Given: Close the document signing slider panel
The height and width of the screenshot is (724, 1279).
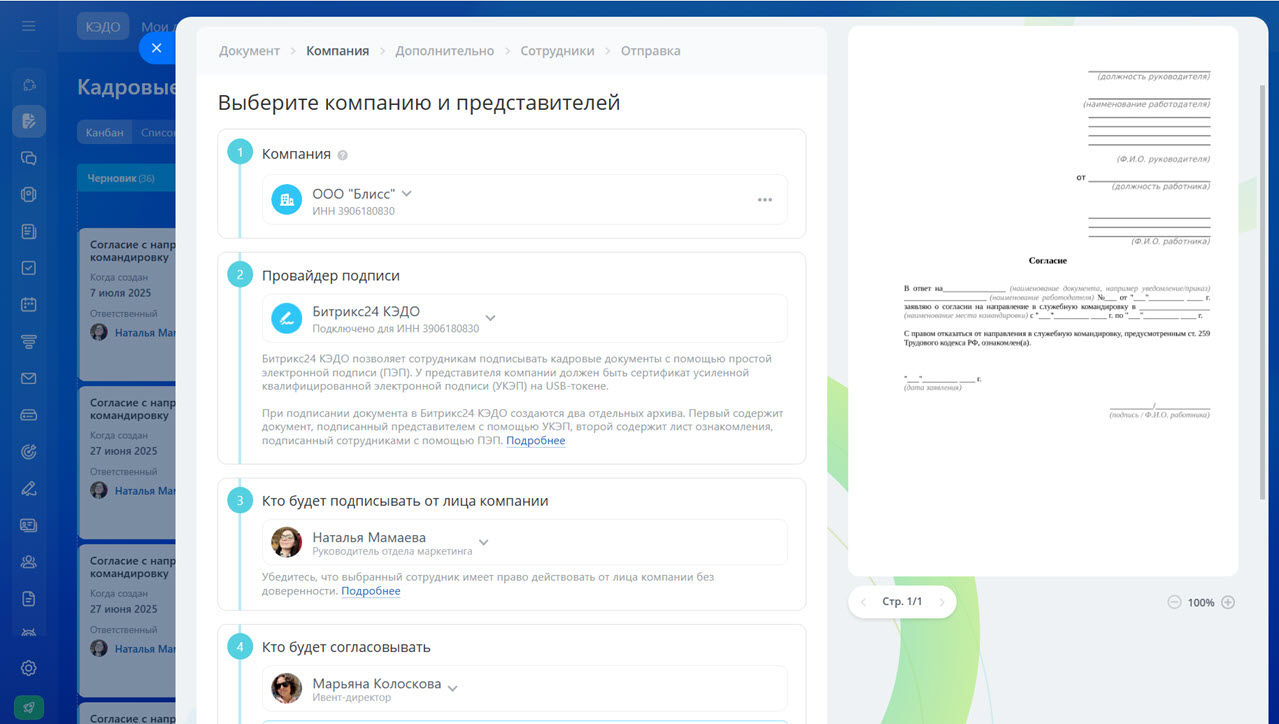Looking at the screenshot, I should pos(156,48).
